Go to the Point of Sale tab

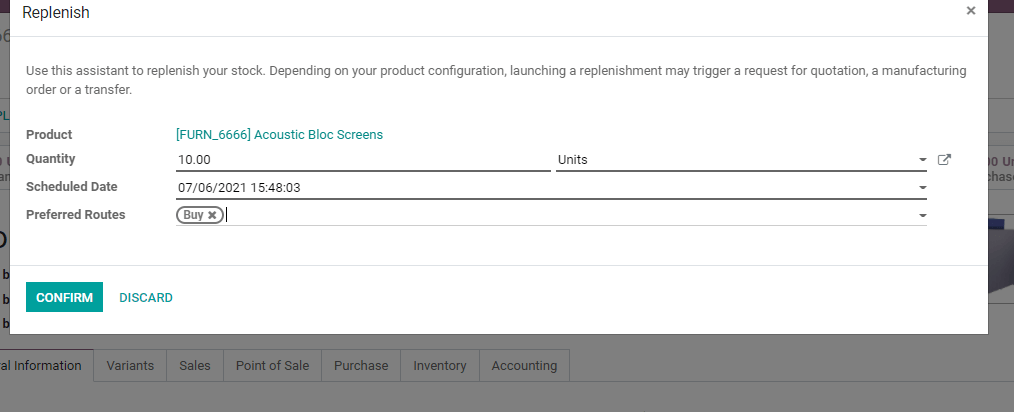pyautogui.click(x=272, y=366)
